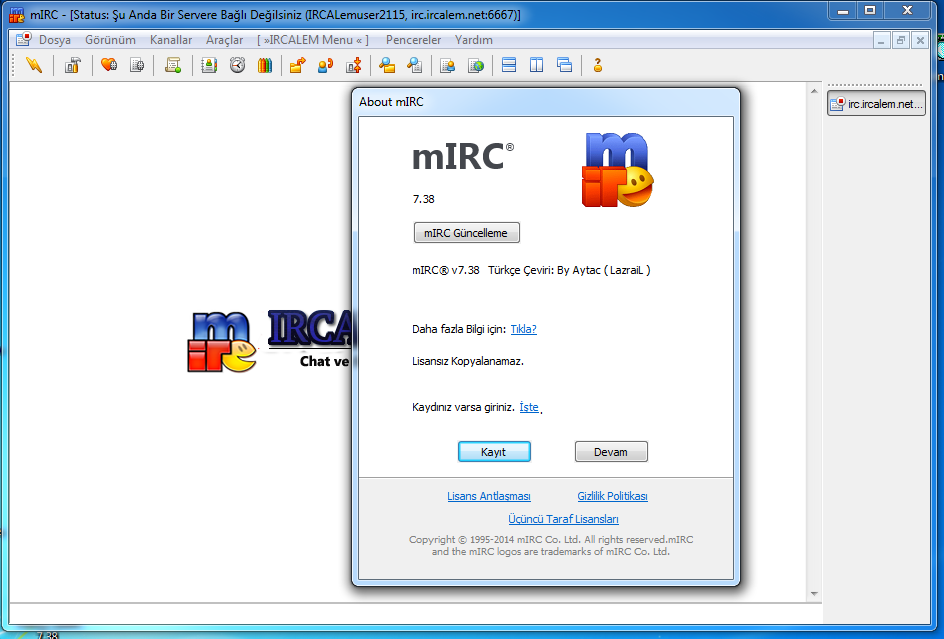
Task: Open channel Favorites via the heart icon
Action: click(x=109, y=65)
